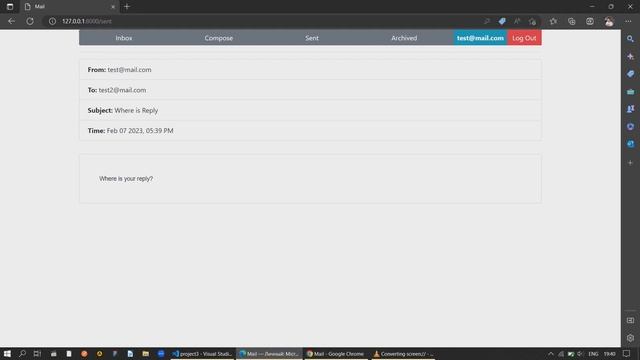Open the taskbar notification center icon
The height and width of the screenshot is (360, 640).
pos(627,354)
